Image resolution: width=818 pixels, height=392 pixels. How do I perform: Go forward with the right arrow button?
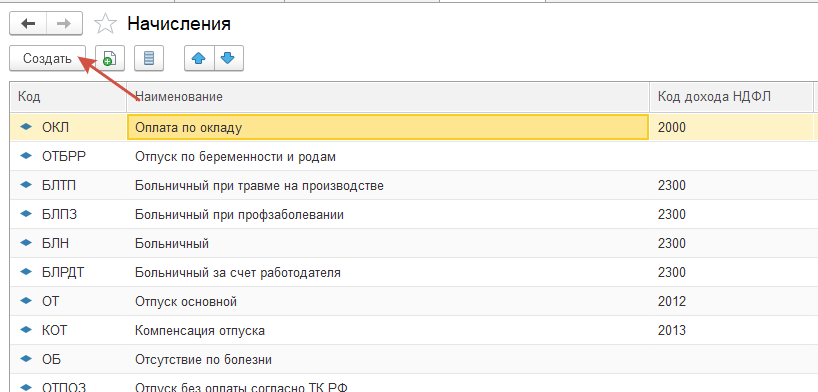tap(65, 24)
